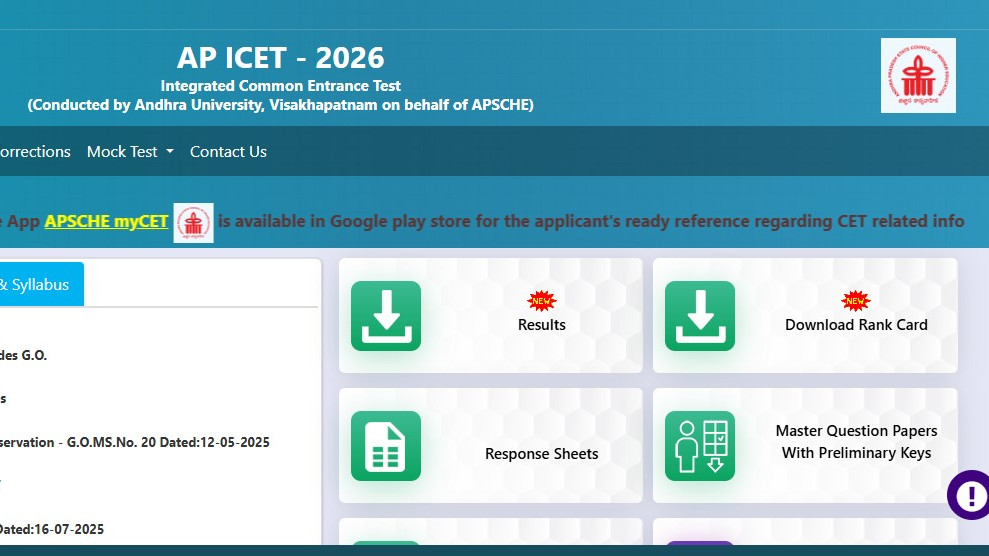Click the NEW badge above Results
The width and height of the screenshot is (989, 556).
(541, 301)
